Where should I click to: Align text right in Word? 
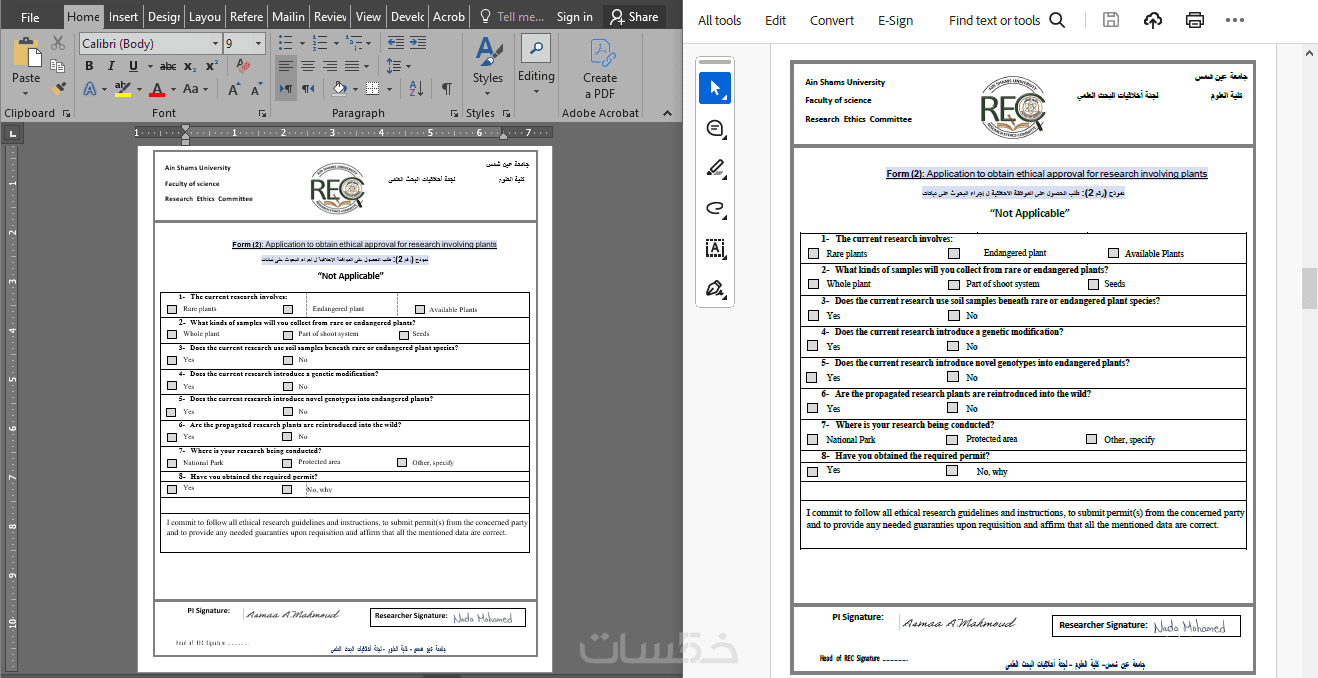click(x=330, y=66)
